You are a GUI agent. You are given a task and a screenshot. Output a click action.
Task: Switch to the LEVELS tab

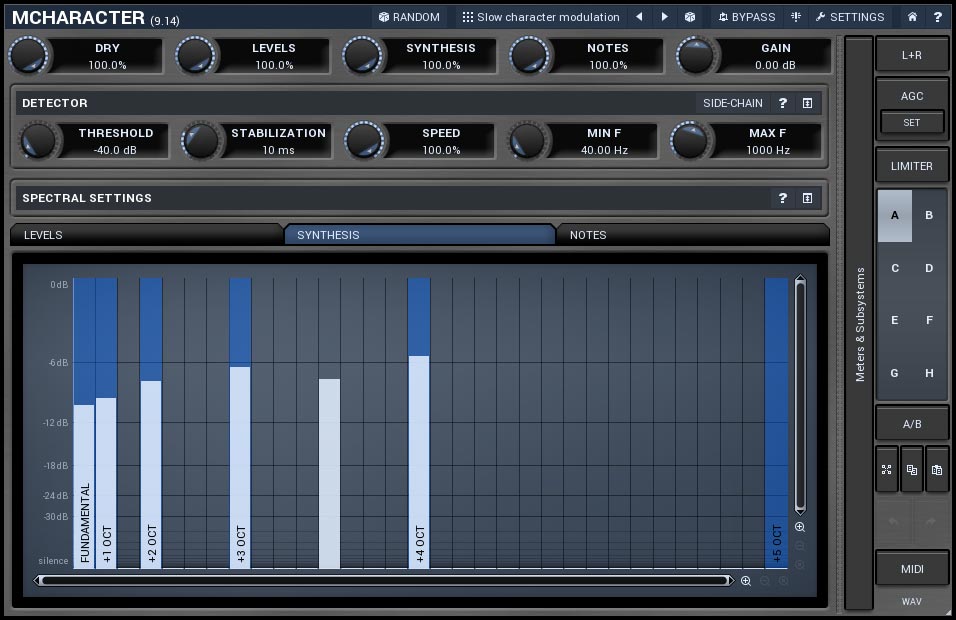[x=146, y=235]
